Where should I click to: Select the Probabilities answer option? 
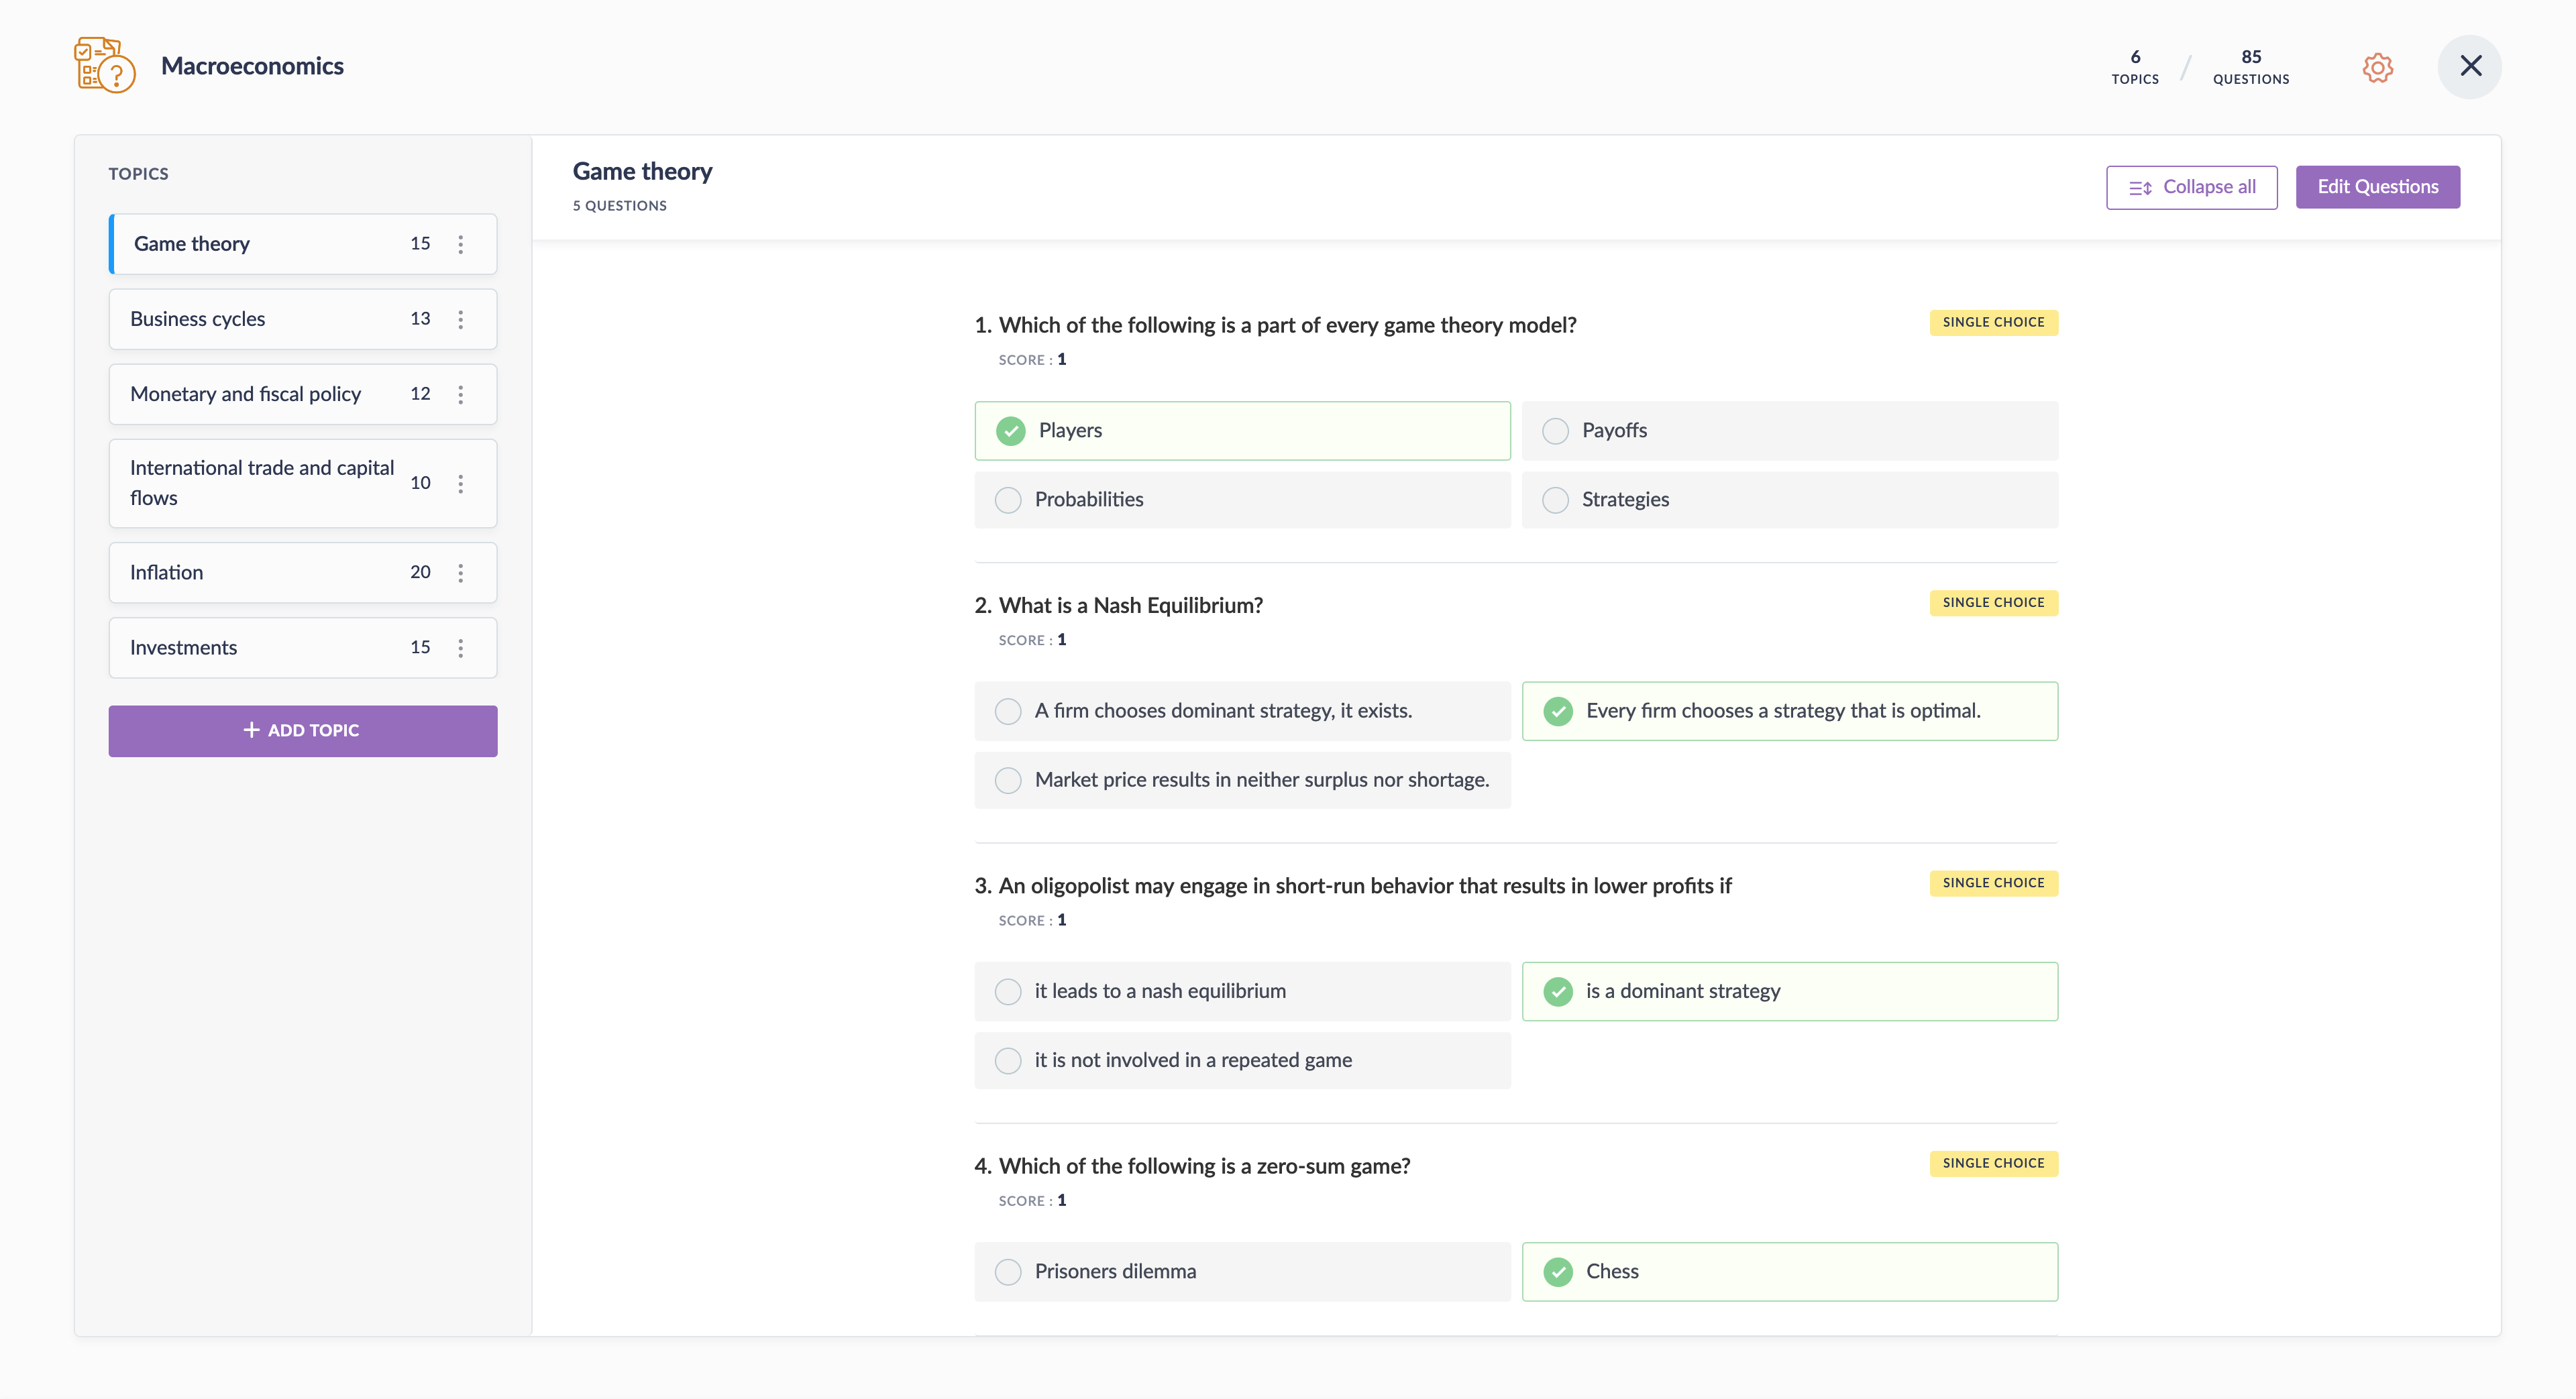(x=1008, y=500)
